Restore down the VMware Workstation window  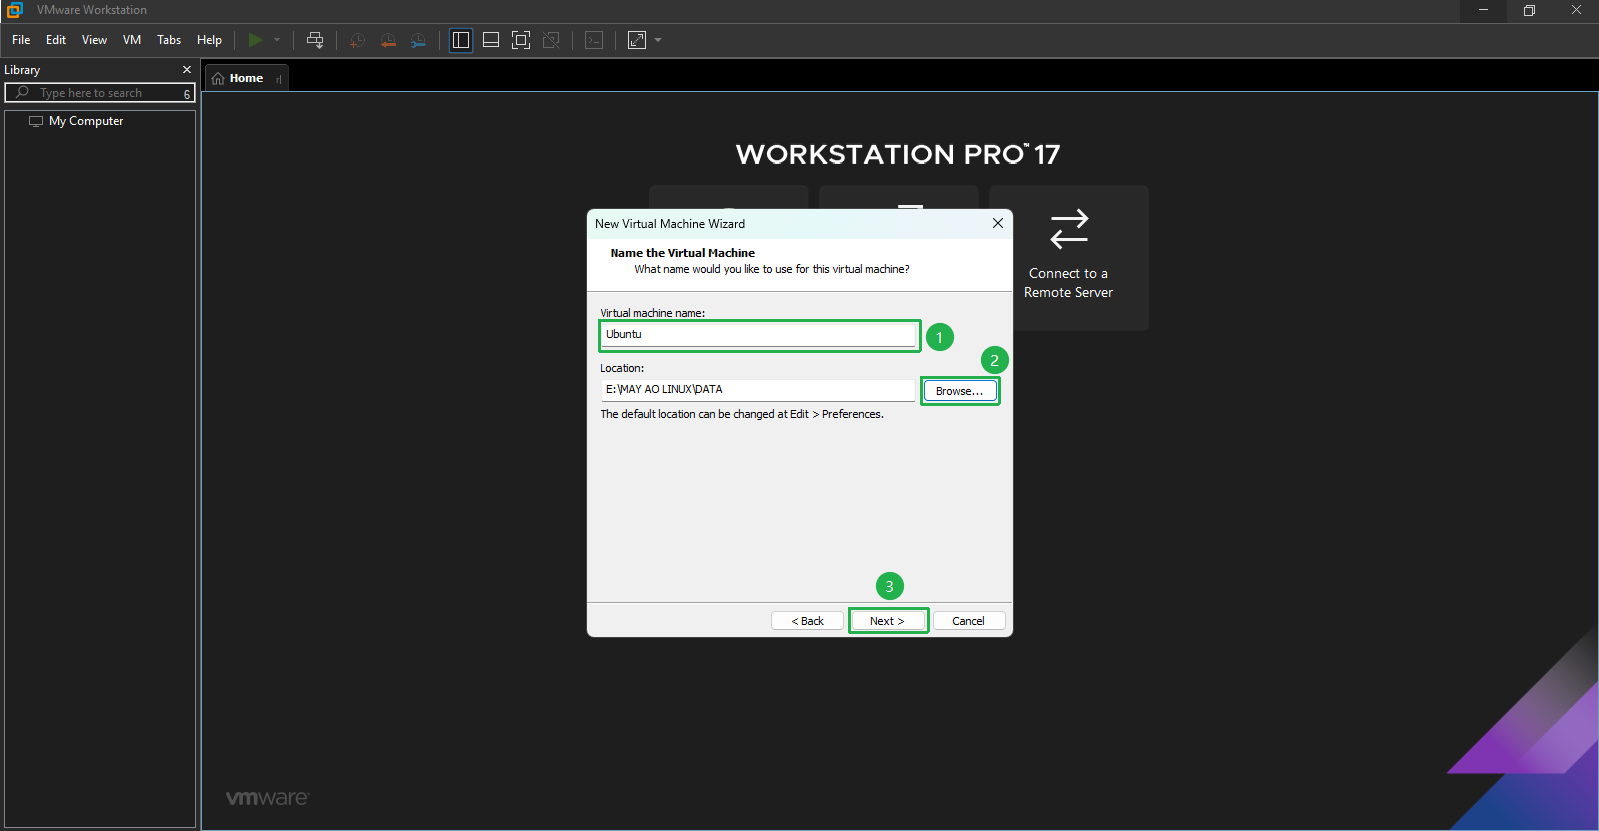tap(1529, 10)
